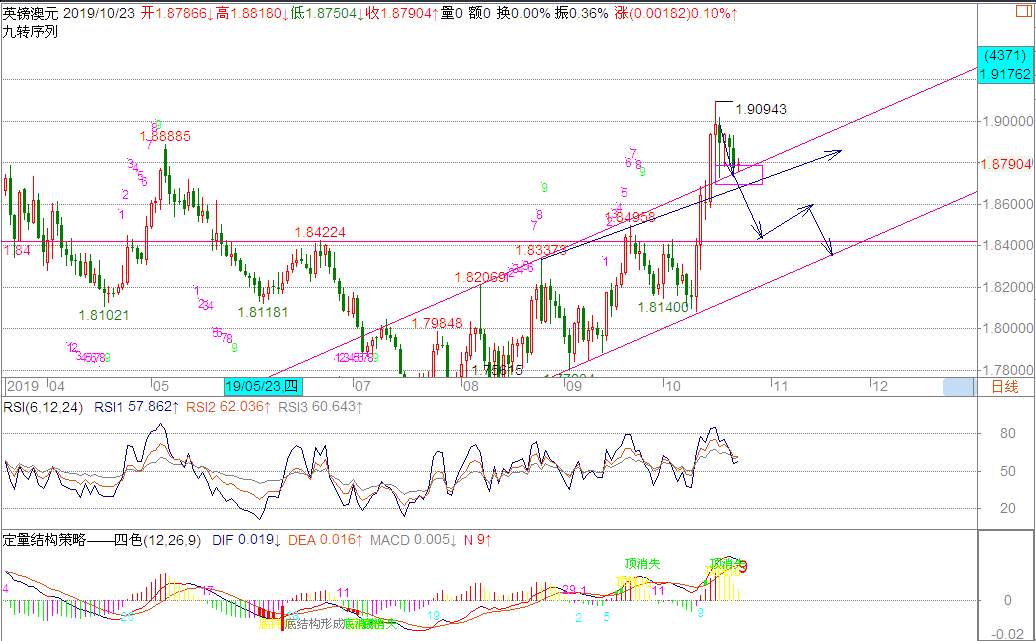Click the 1.86000 price axis label
This screenshot has height=641, width=1036.
(1006, 204)
